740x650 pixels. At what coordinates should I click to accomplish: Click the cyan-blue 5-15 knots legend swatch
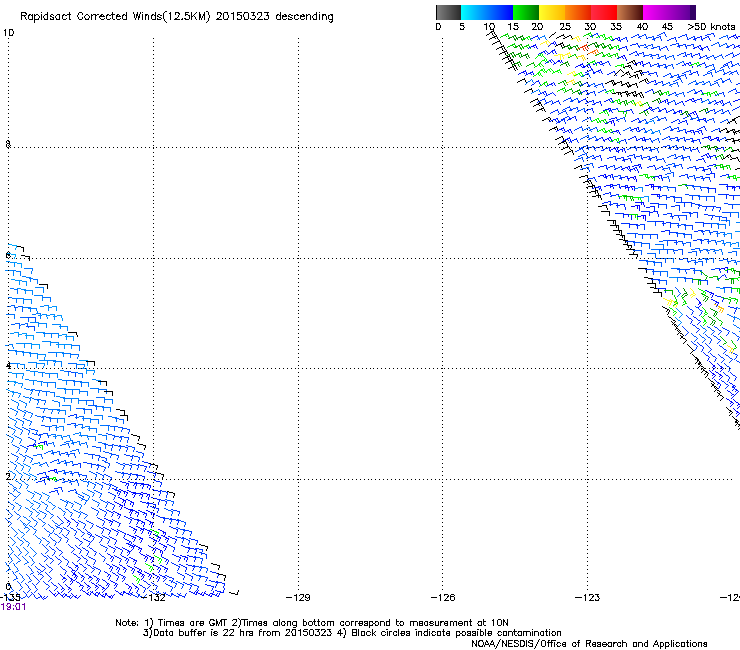point(487,12)
